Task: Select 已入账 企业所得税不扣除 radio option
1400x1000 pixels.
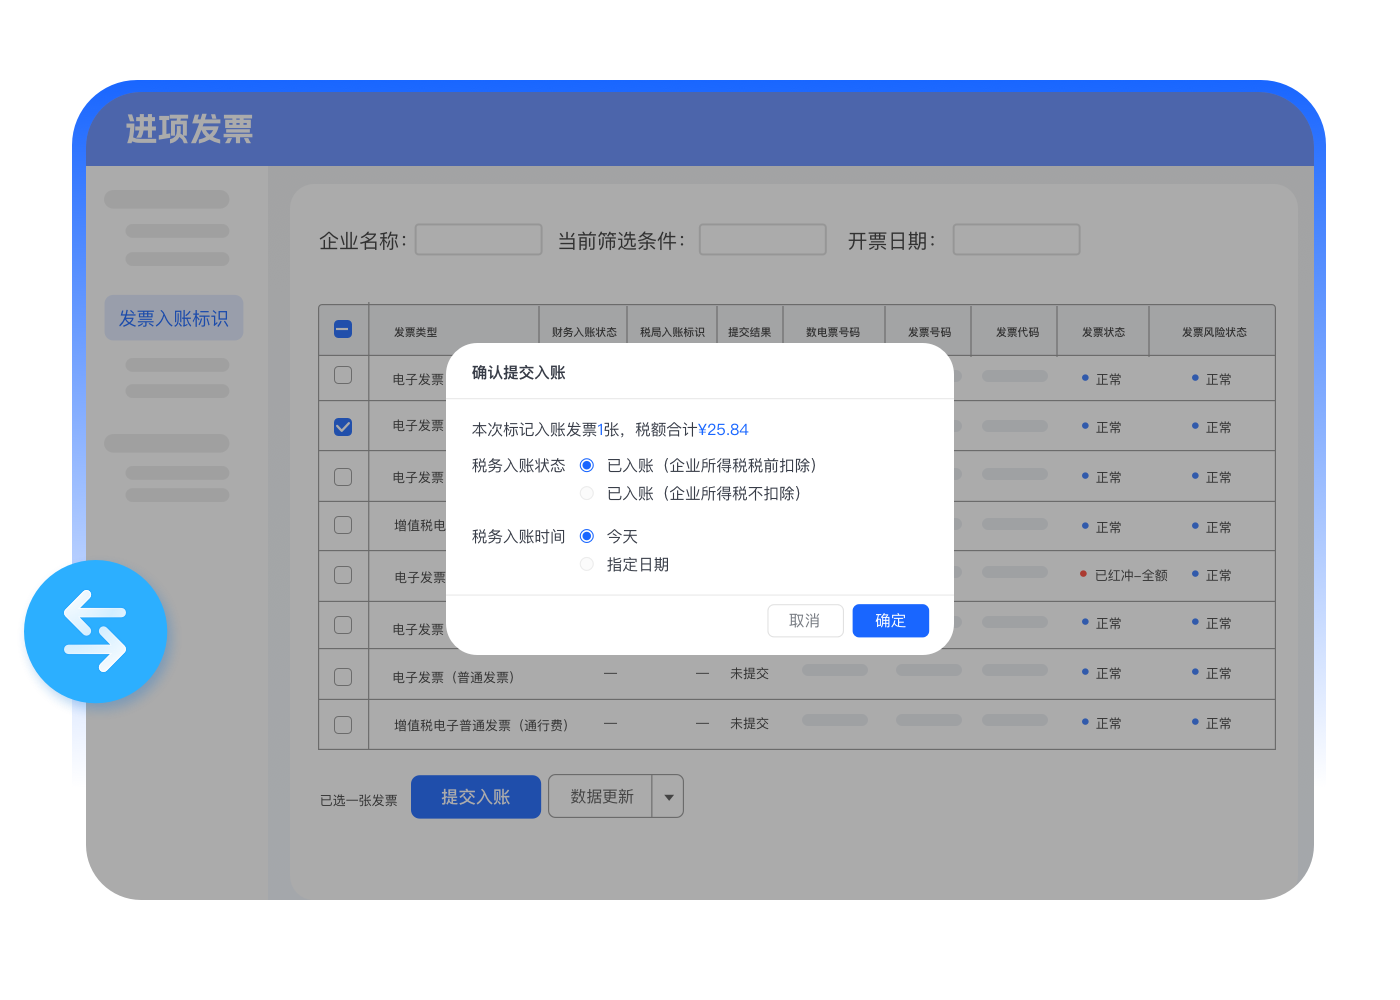Action: [x=587, y=493]
